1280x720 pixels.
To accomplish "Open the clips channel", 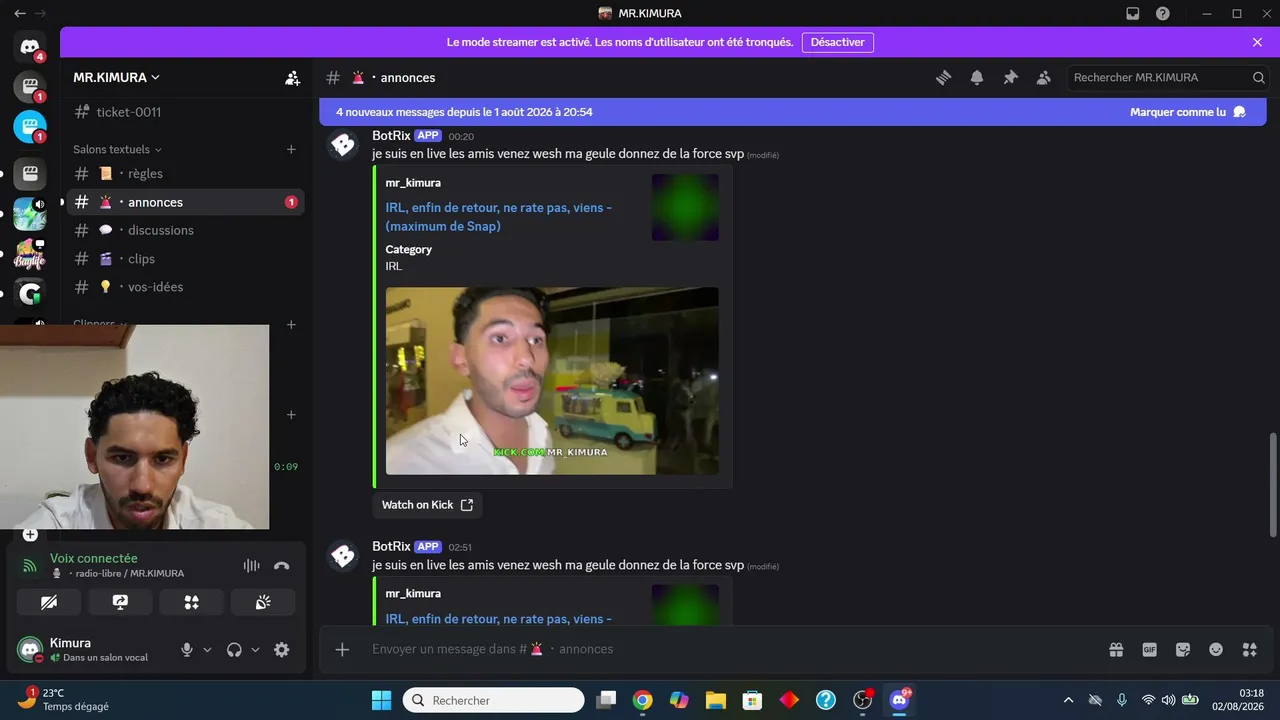I will click(x=186, y=258).
